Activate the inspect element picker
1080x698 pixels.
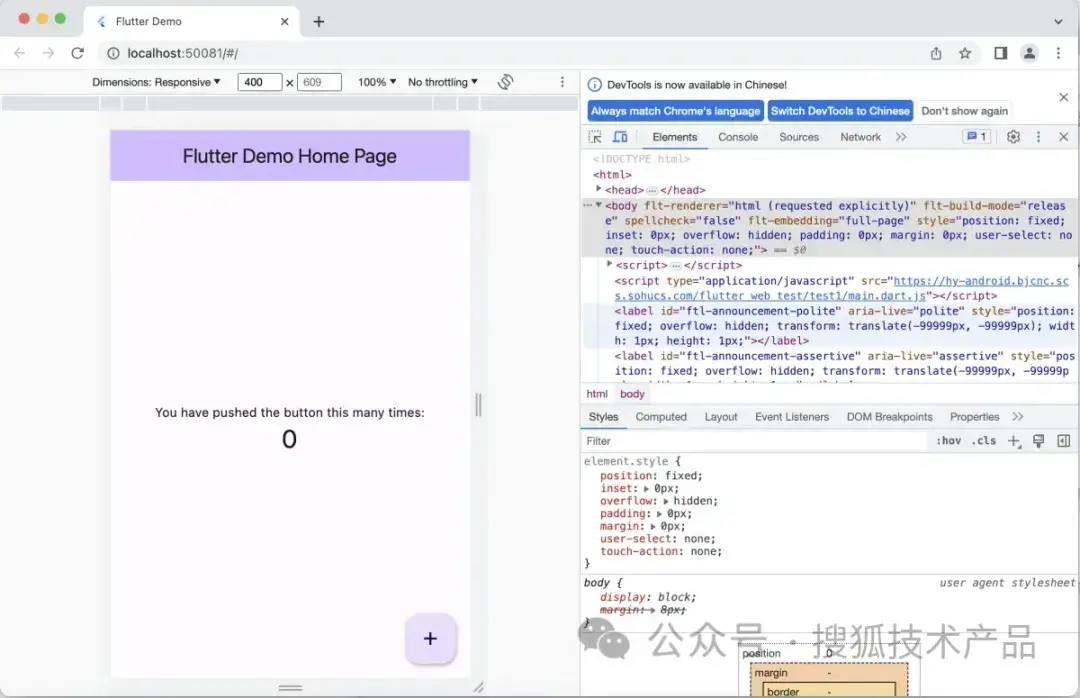point(595,137)
